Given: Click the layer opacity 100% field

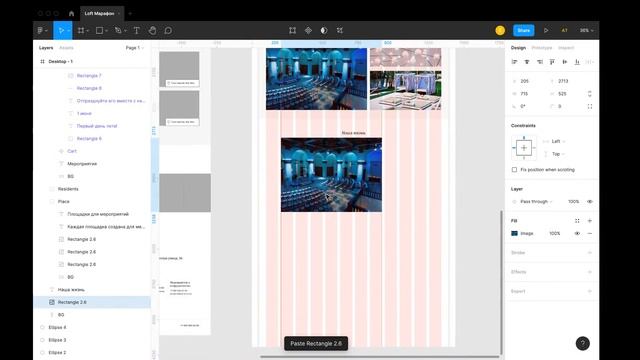Looking at the screenshot, I should pyautogui.click(x=573, y=202).
